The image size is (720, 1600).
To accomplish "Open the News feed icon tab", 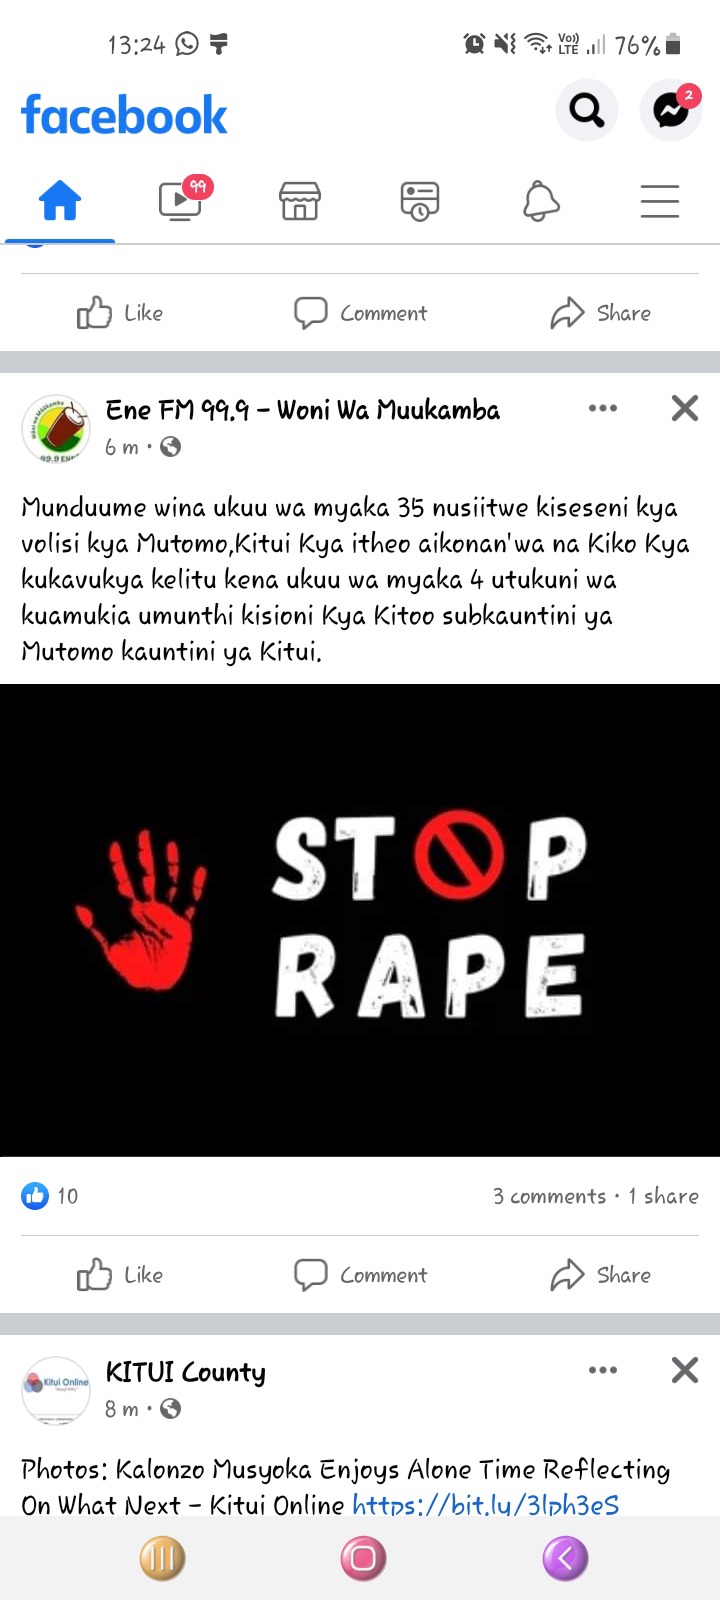I will 420,200.
